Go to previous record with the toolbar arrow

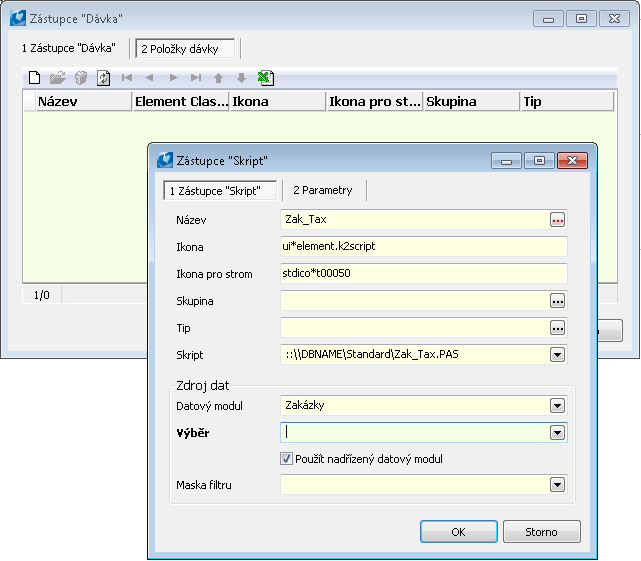(x=149, y=77)
